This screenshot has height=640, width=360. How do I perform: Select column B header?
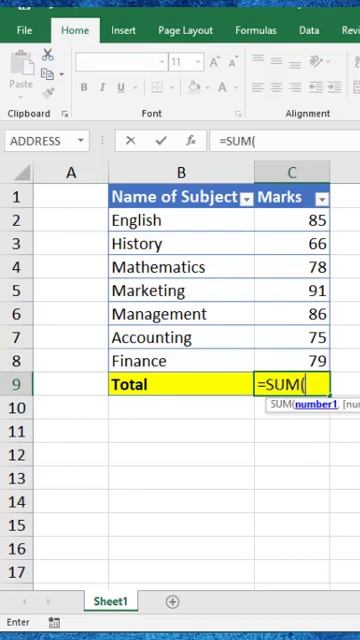point(181,173)
